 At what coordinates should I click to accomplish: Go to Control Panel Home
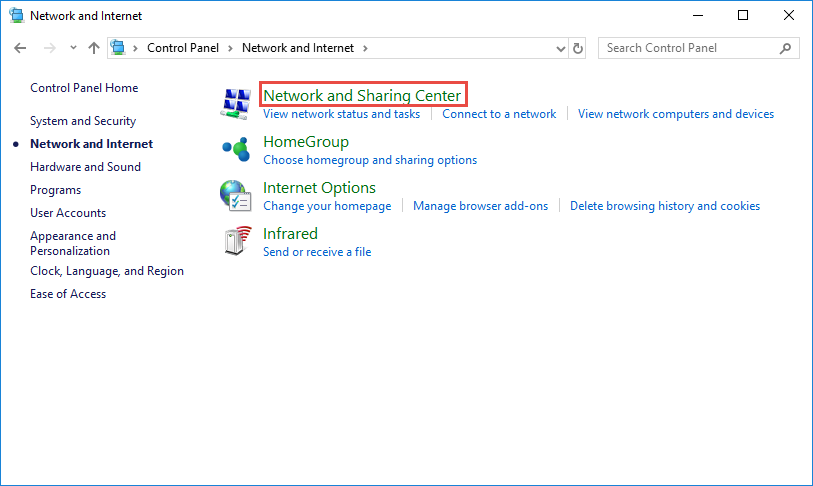(84, 88)
